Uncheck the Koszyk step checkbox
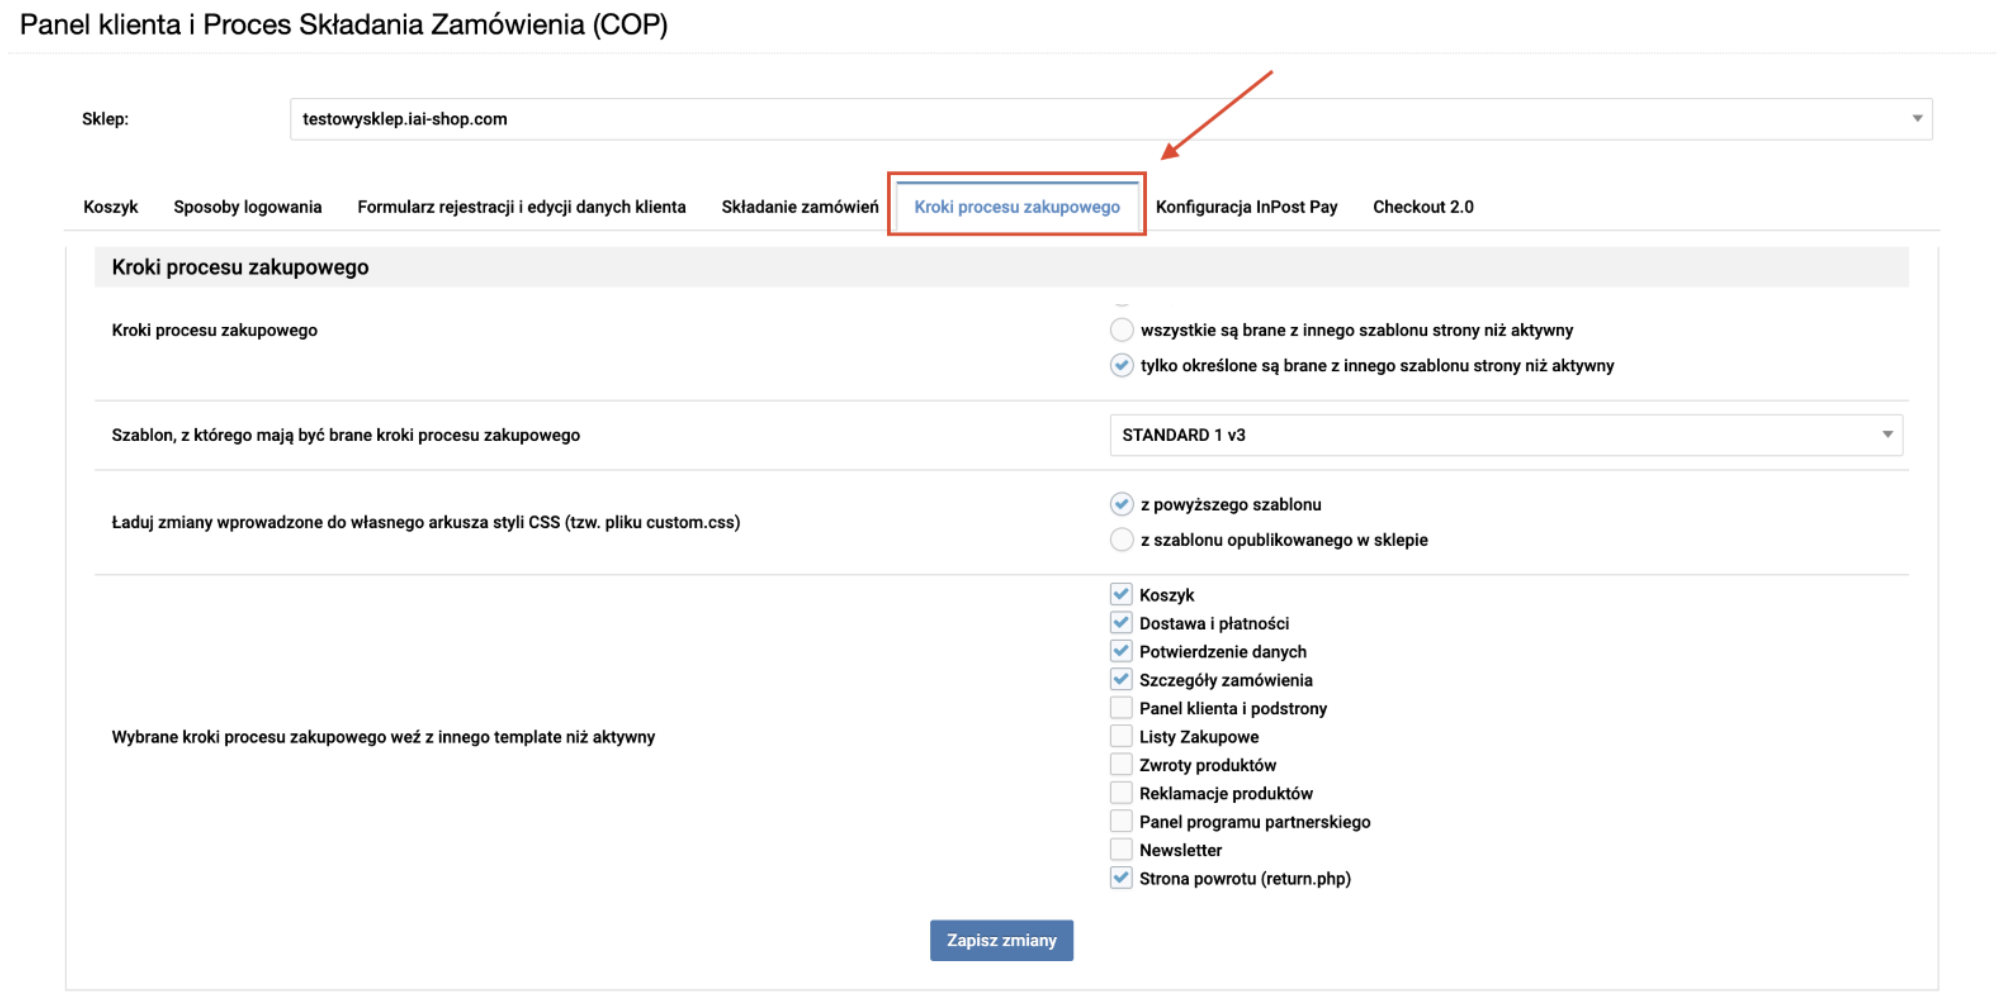 1121,594
